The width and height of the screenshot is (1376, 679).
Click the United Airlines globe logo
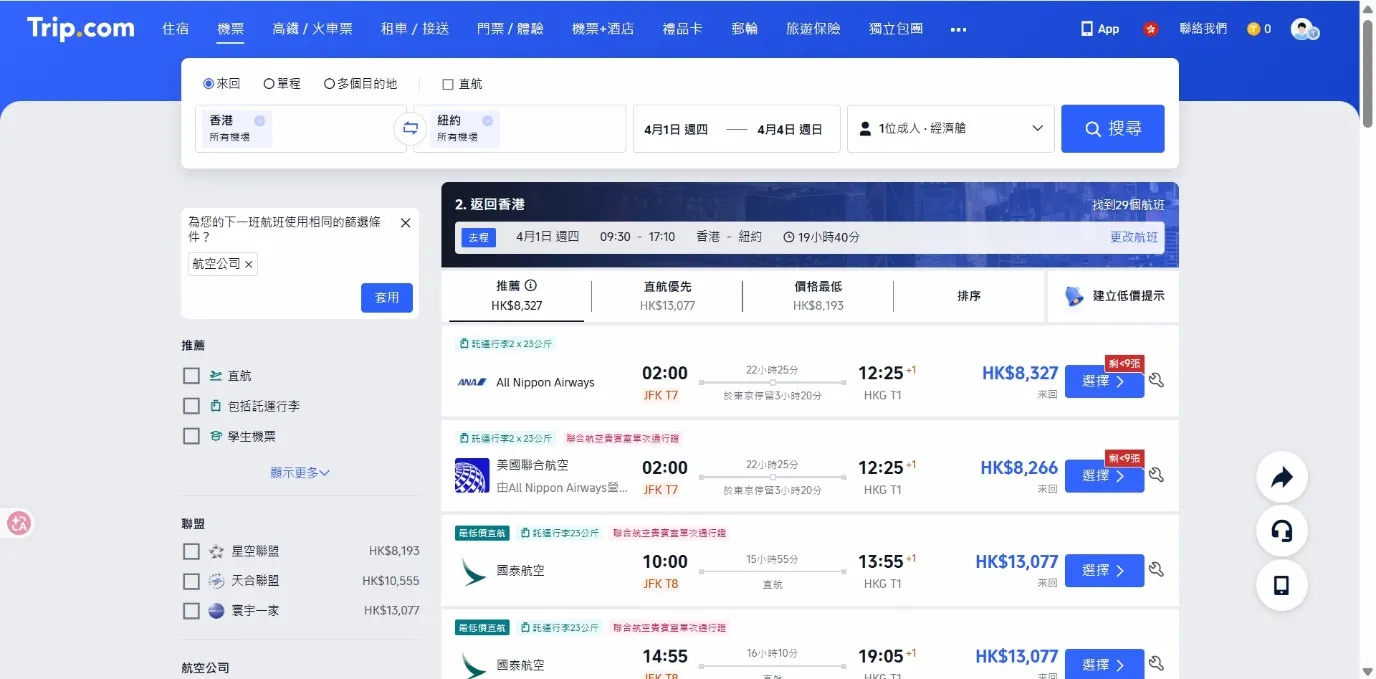coord(472,475)
